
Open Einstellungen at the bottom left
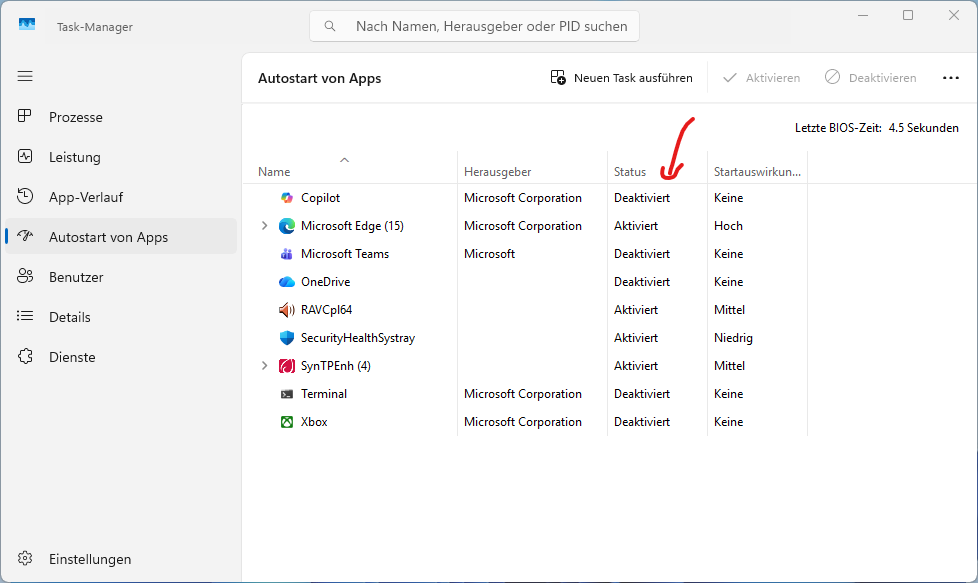(89, 559)
